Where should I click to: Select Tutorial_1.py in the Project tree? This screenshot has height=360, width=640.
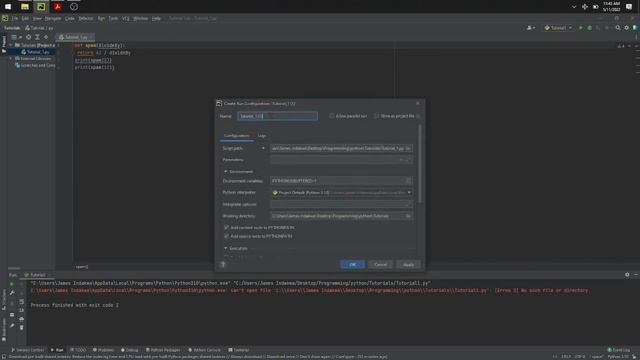coord(36,52)
